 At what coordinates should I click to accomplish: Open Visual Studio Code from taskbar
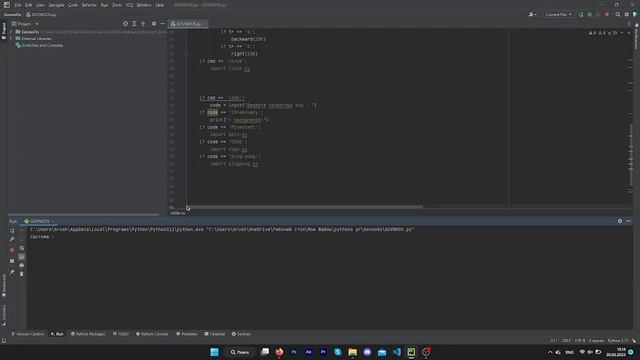point(397,352)
